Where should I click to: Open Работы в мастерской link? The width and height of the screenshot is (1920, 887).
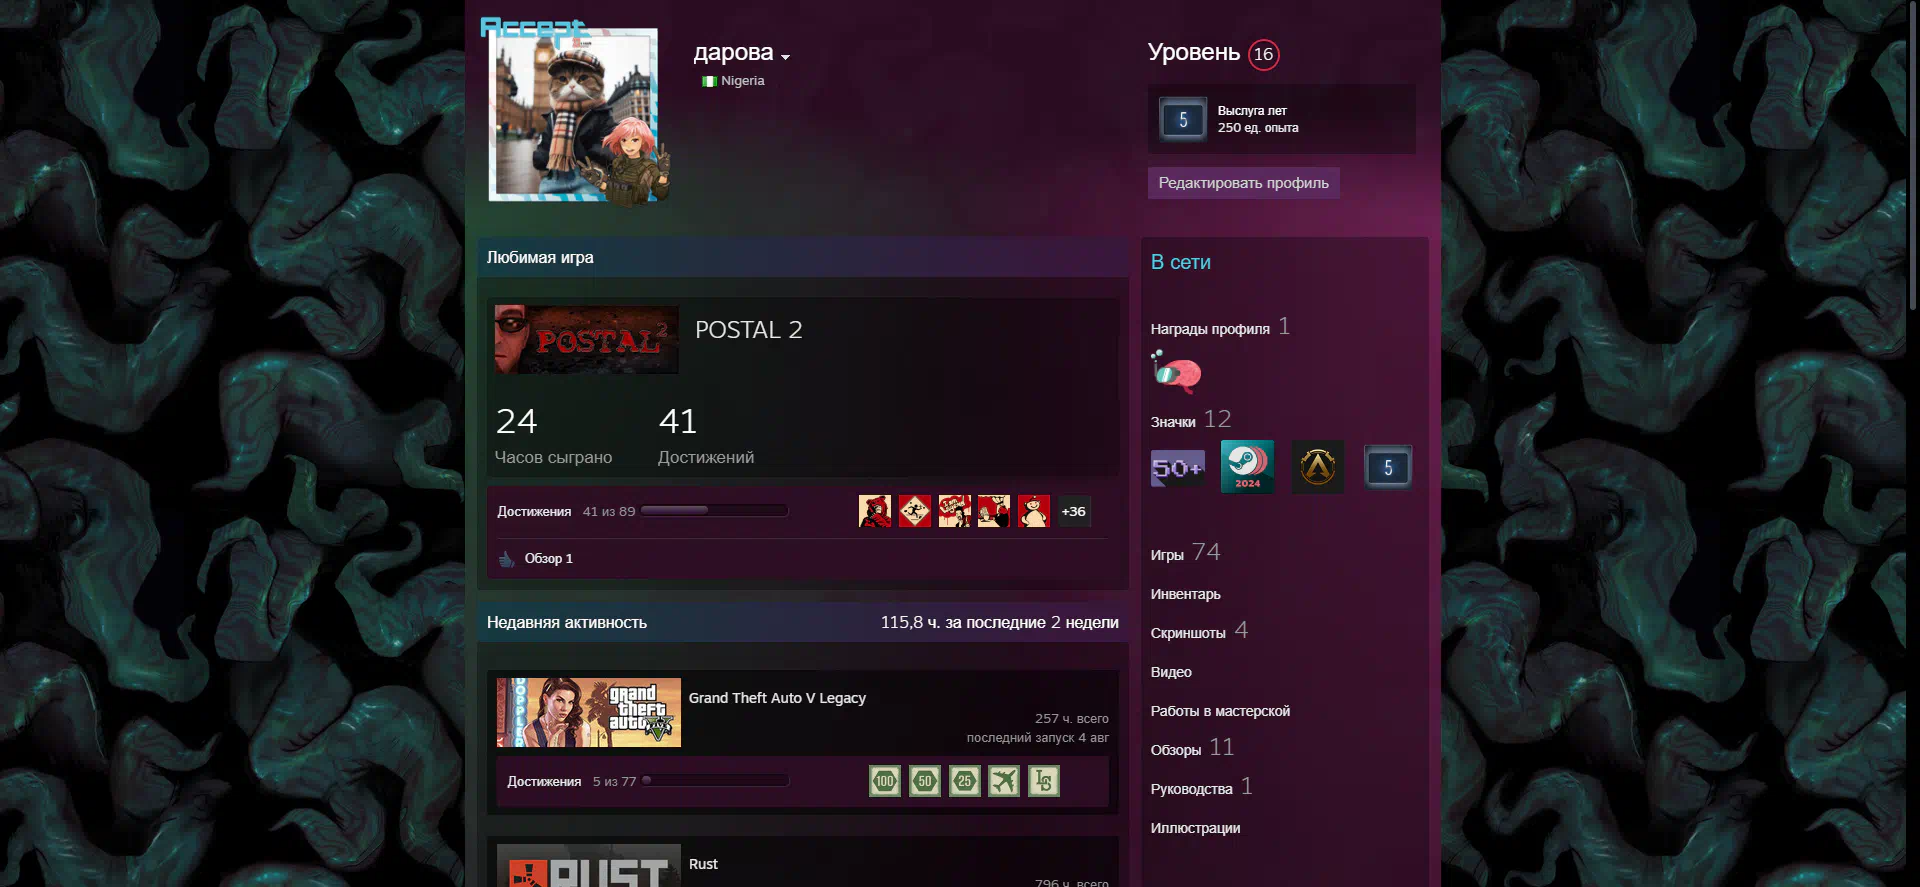[x=1220, y=711]
